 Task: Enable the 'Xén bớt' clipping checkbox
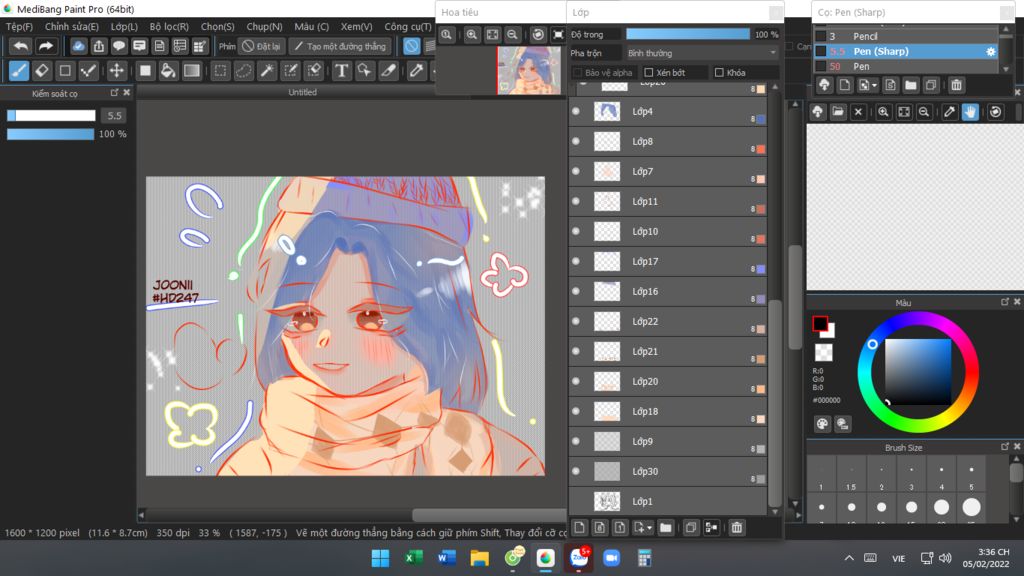[648, 72]
